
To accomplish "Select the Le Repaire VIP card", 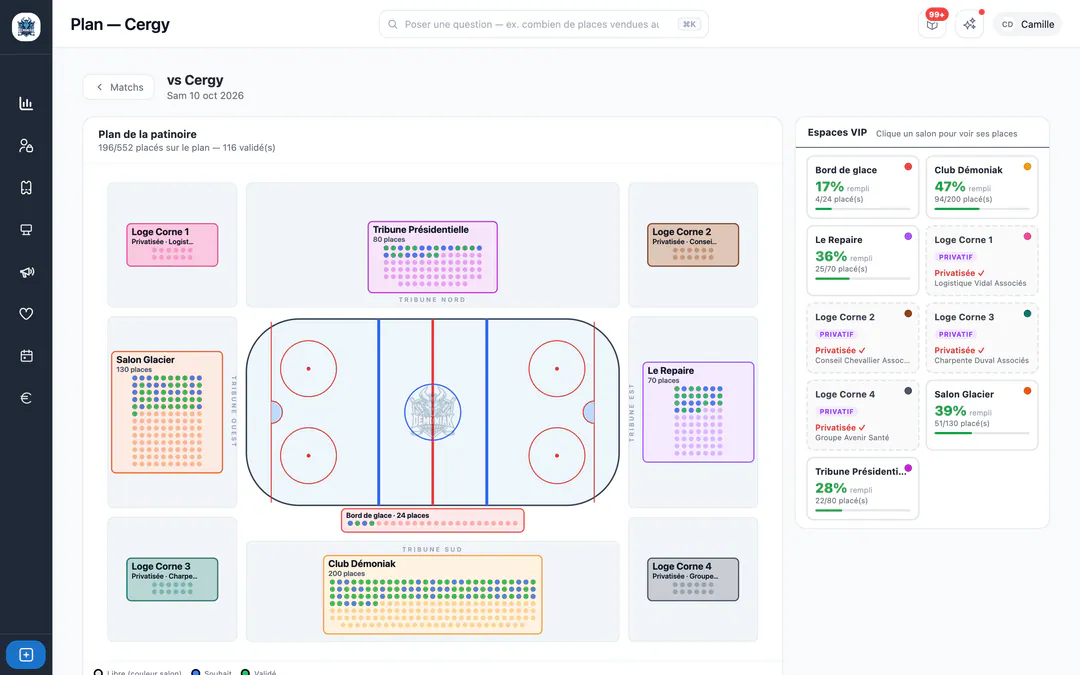I will pos(862,260).
